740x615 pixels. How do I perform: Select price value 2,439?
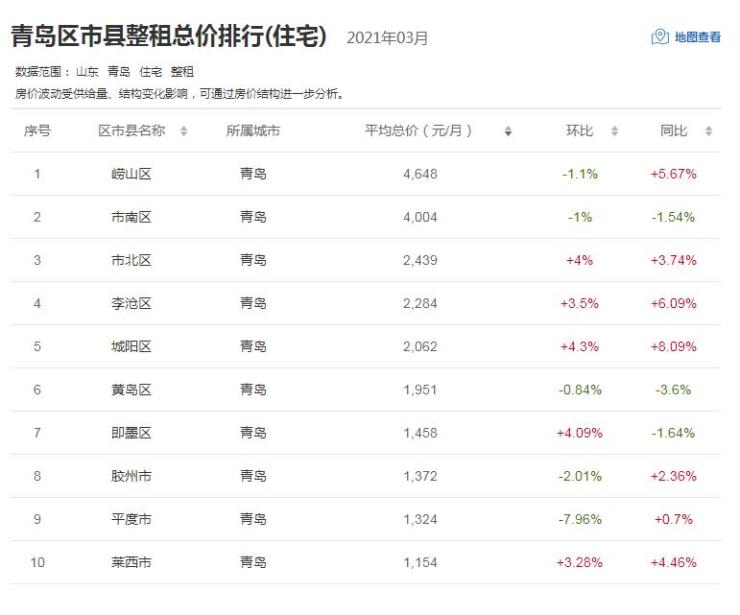(420, 260)
